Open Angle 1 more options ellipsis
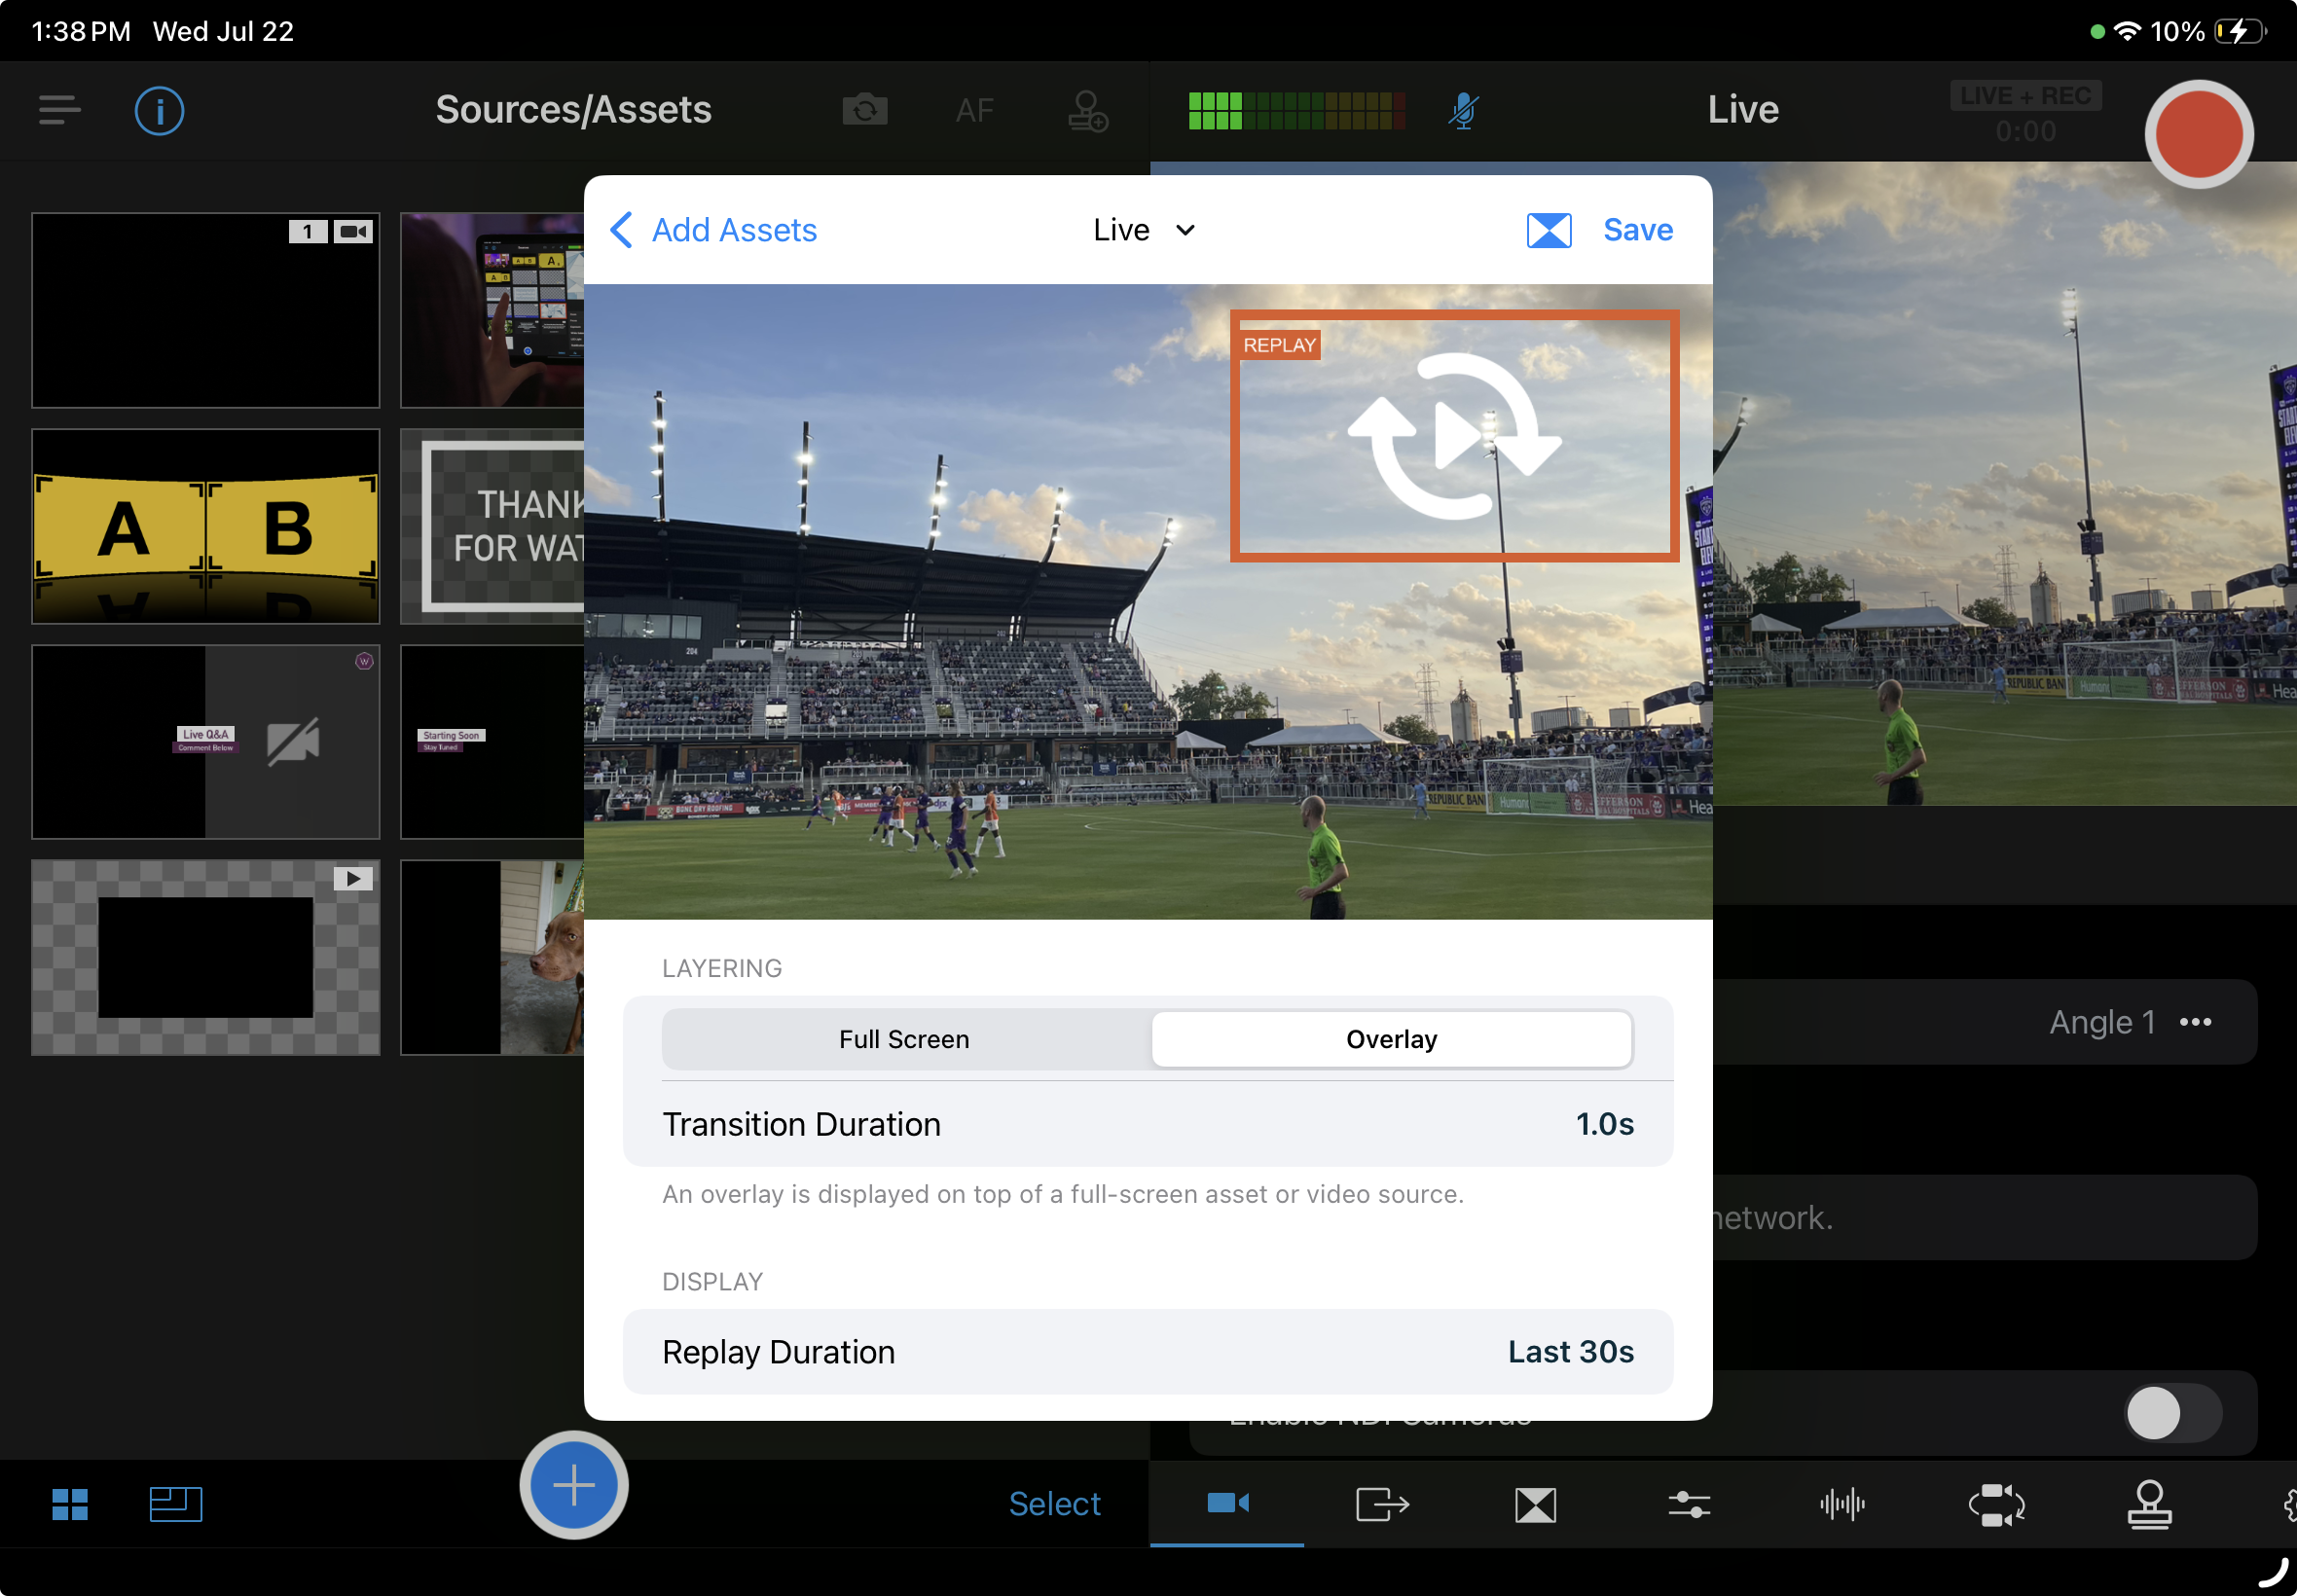 [x=2196, y=1022]
